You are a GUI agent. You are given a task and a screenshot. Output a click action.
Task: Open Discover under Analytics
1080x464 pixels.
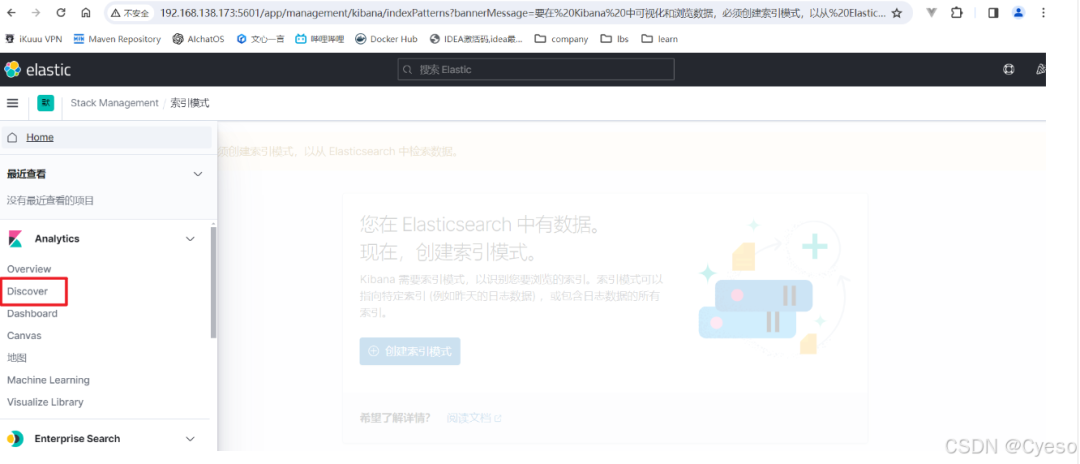28,291
